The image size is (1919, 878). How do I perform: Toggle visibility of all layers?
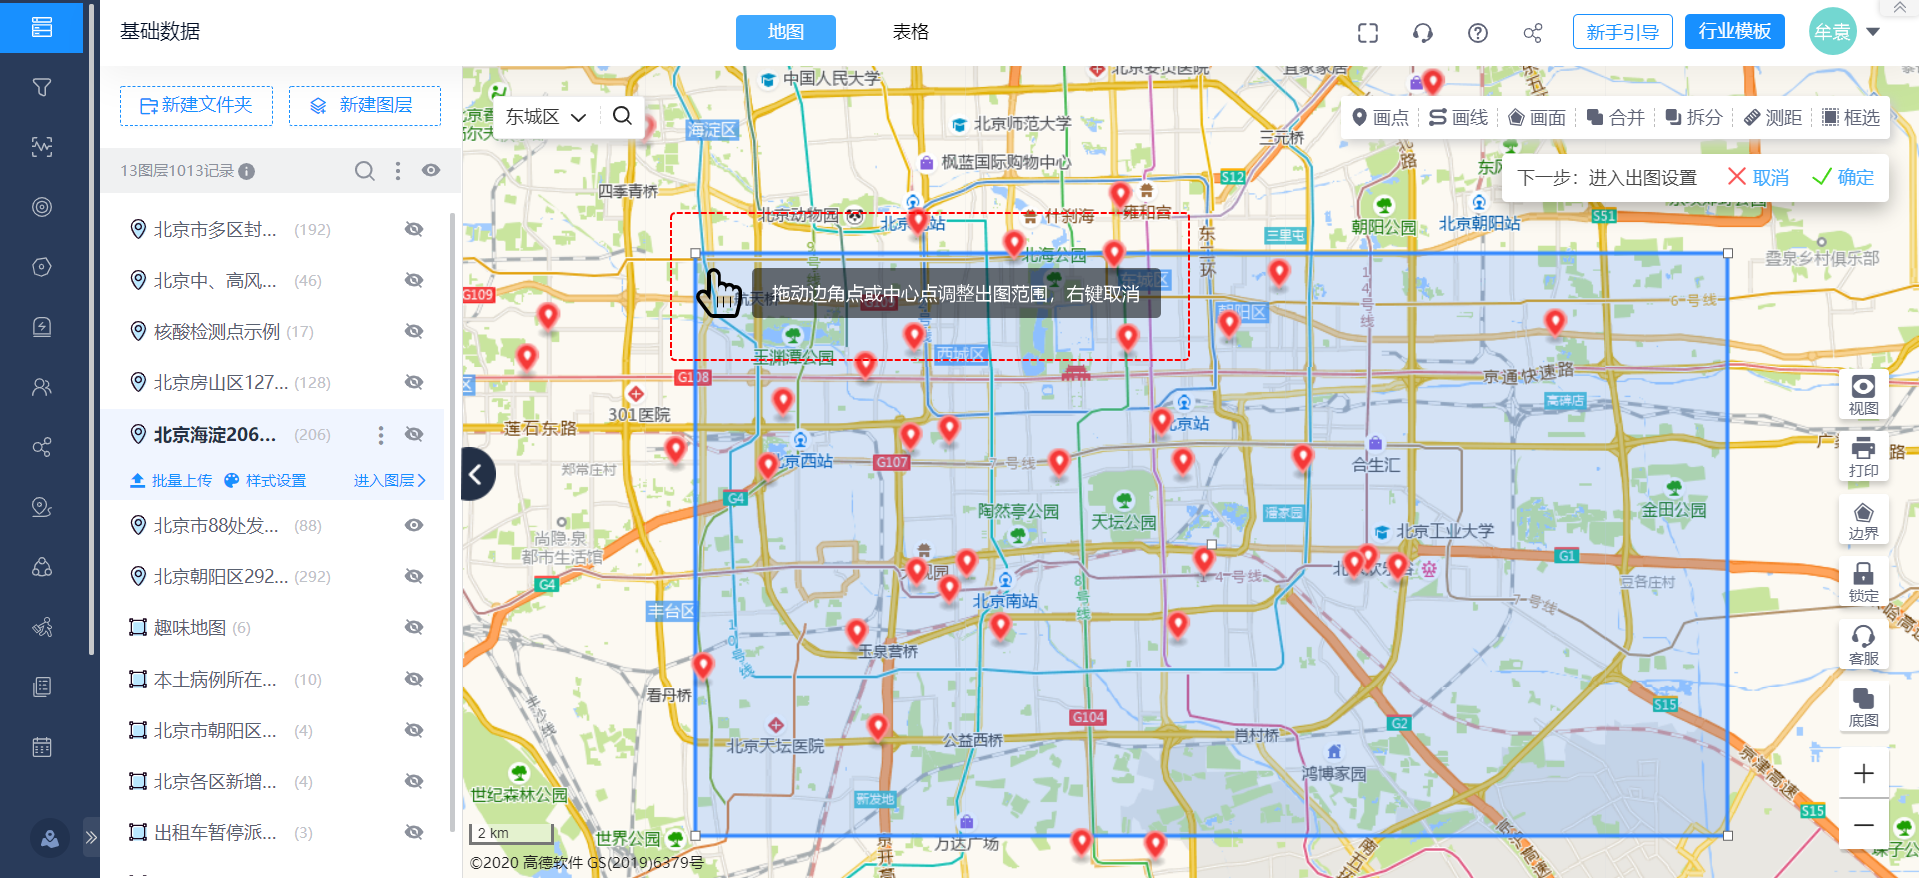[x=431, y=171]
